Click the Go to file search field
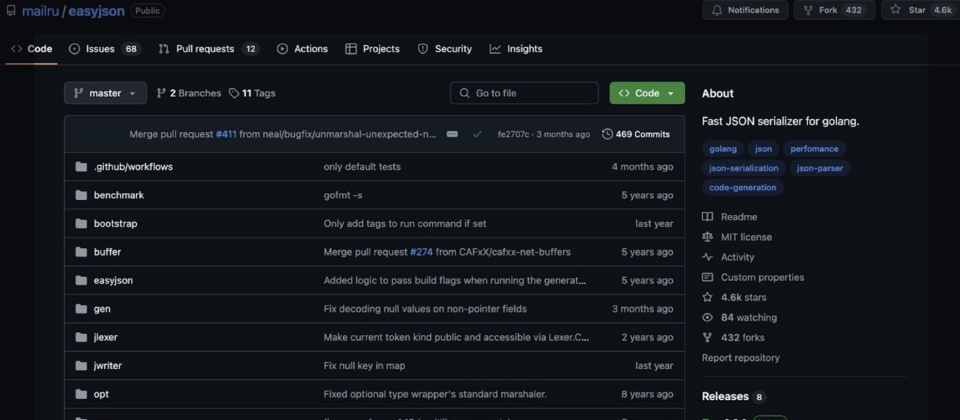This screenshot has height=420, width=960. pyautogui.click(x=524, y=93)
